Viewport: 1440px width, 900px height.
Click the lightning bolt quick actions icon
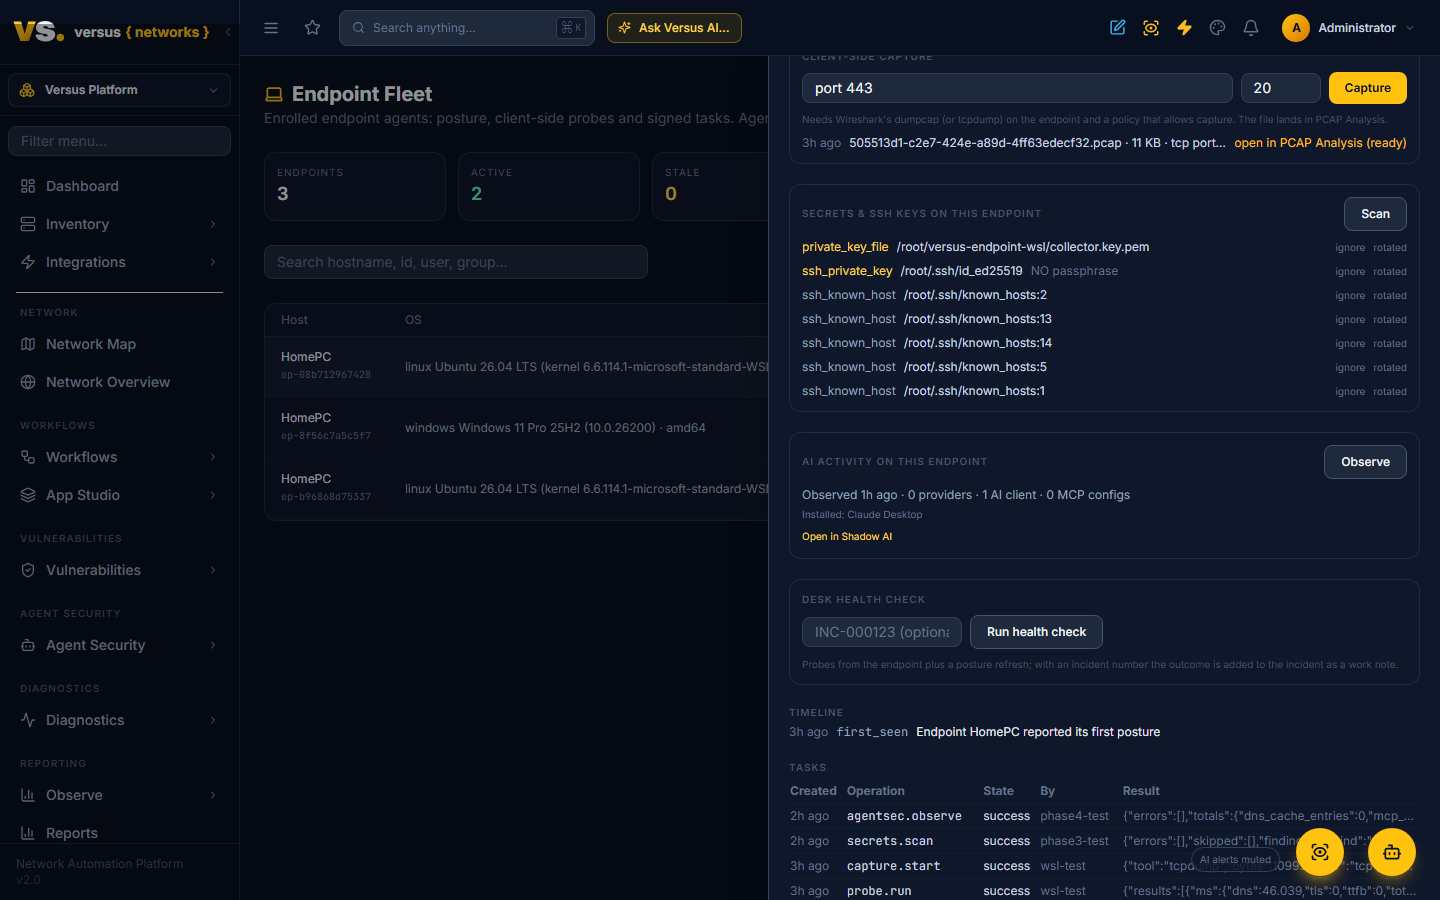(x=1184, y=28)
